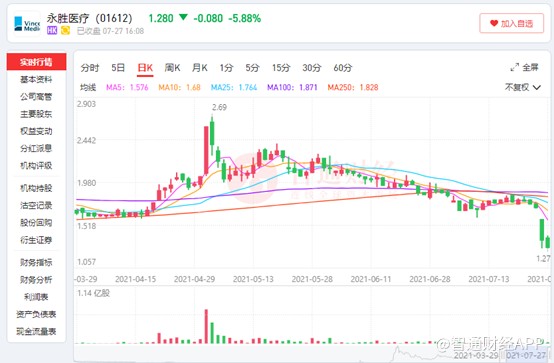Open 公司高管 in the sidebar
Image resolution: width=554 pixels, height=363 pixels.
point(36,96)
